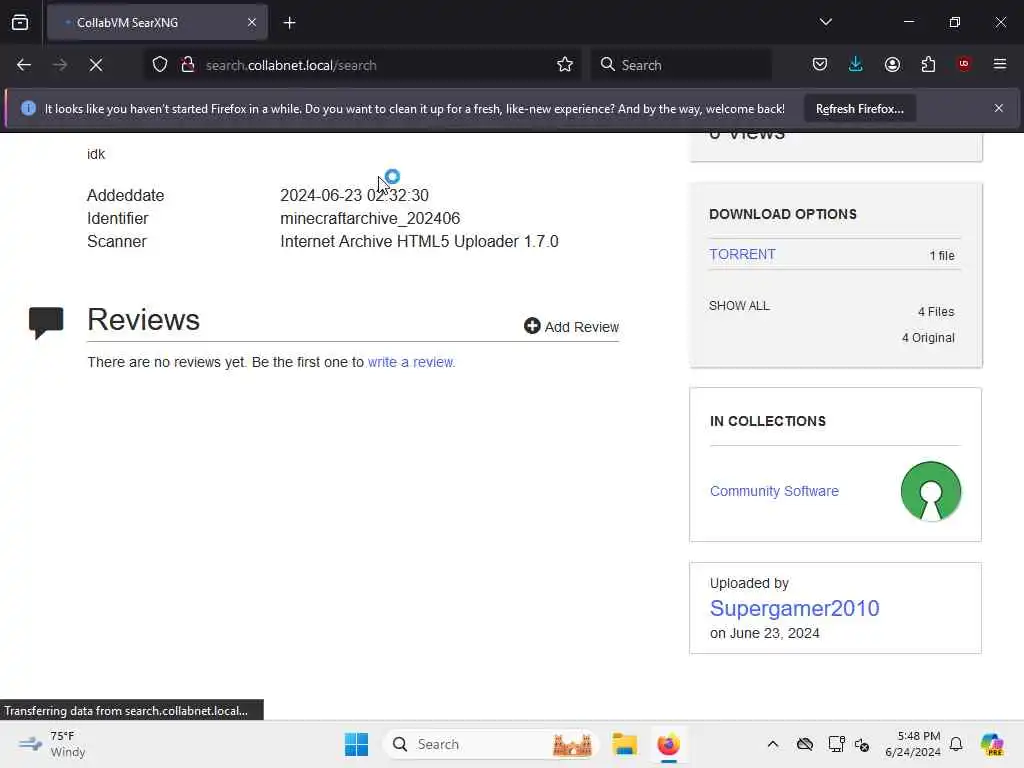This screenshot has width=1024, height=768.
Task: Open the notifications bell
Action: [x=956, y=744]
